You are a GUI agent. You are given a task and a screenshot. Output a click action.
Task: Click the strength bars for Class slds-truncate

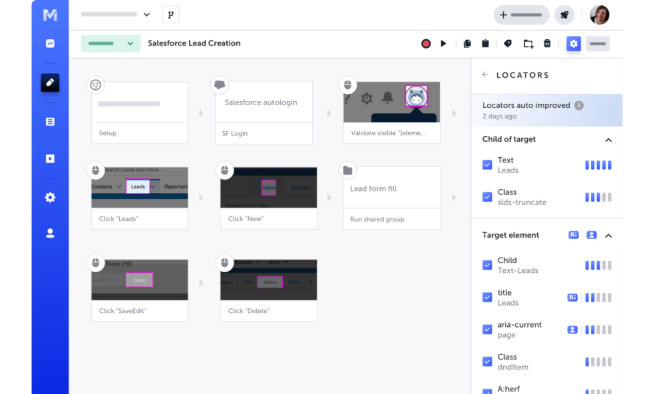[x=598, y=197]
